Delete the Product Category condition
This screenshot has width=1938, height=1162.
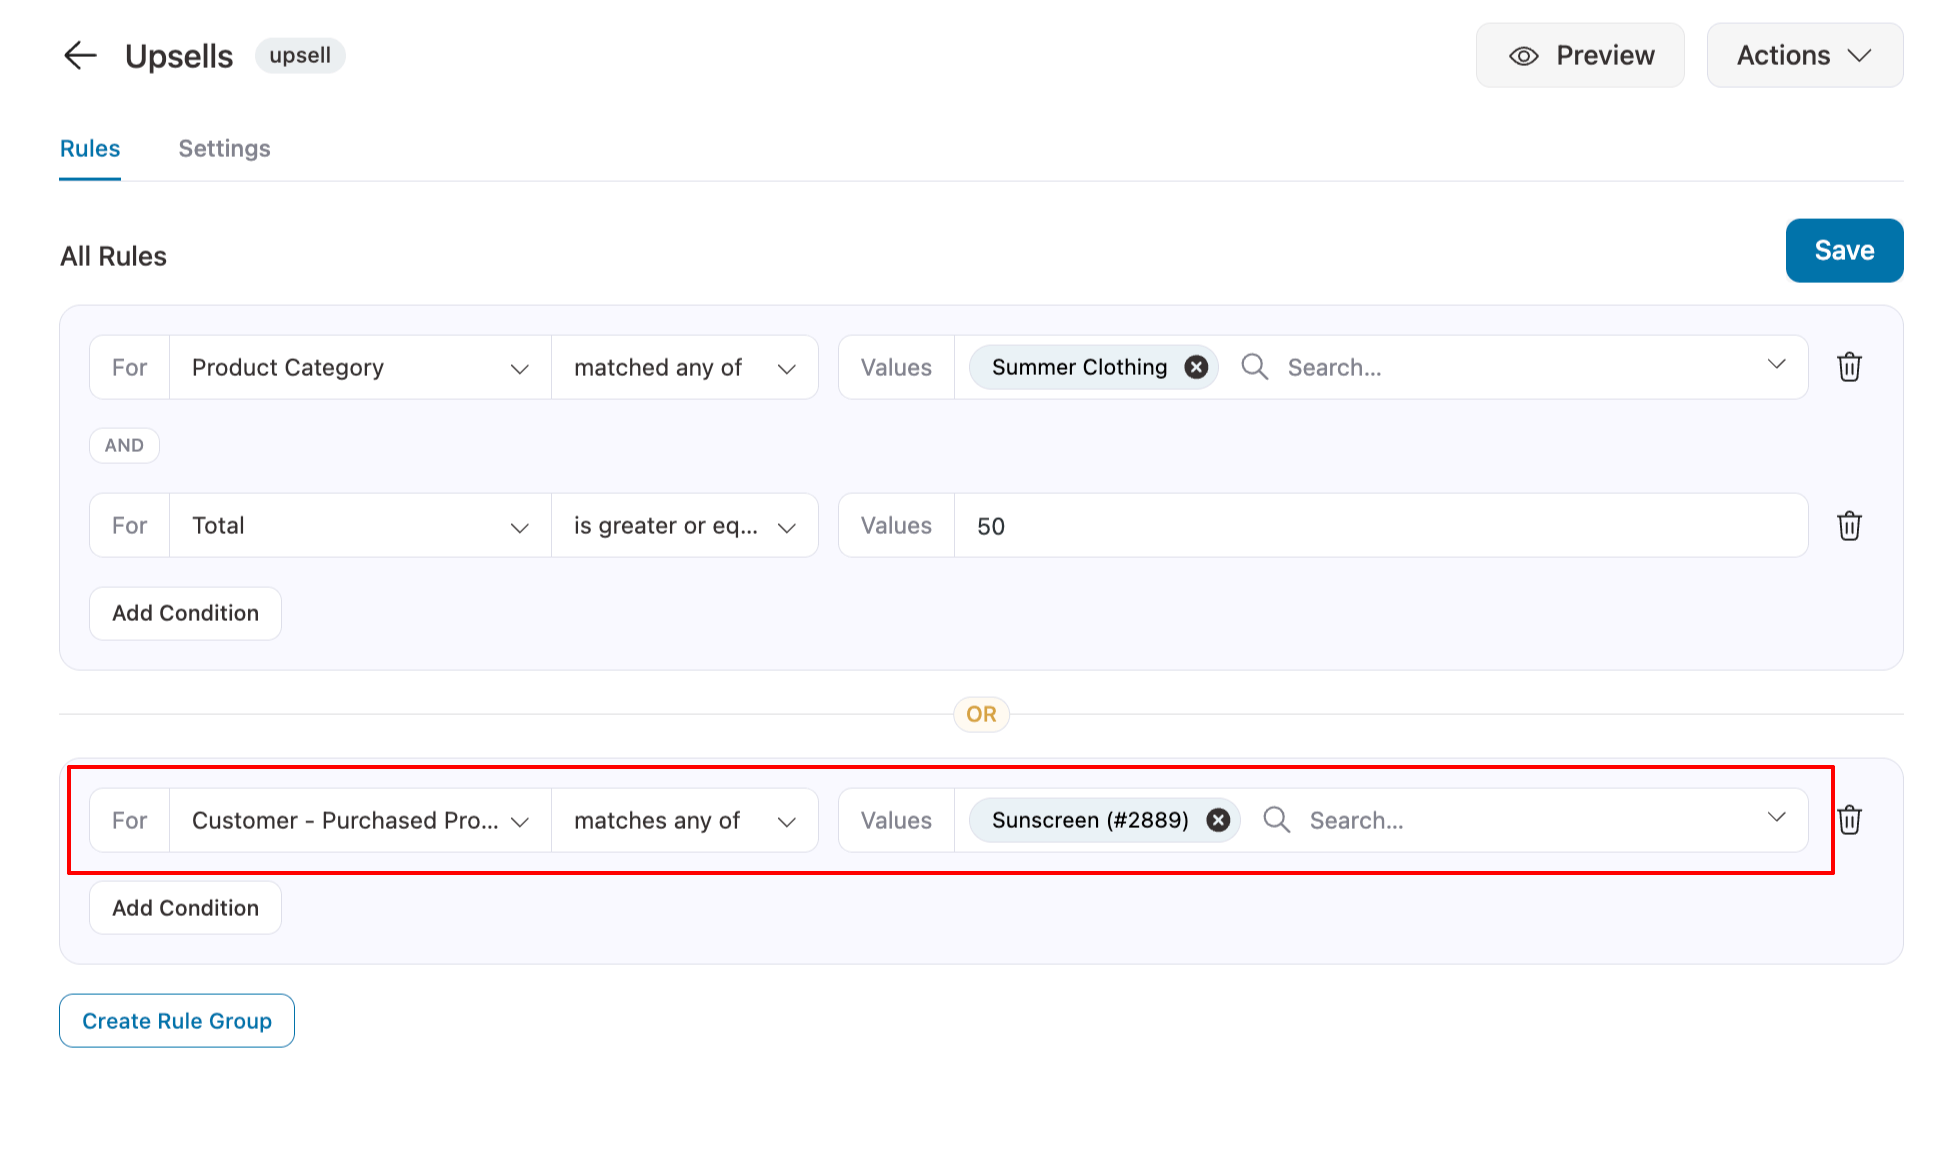pos(1849,367)
